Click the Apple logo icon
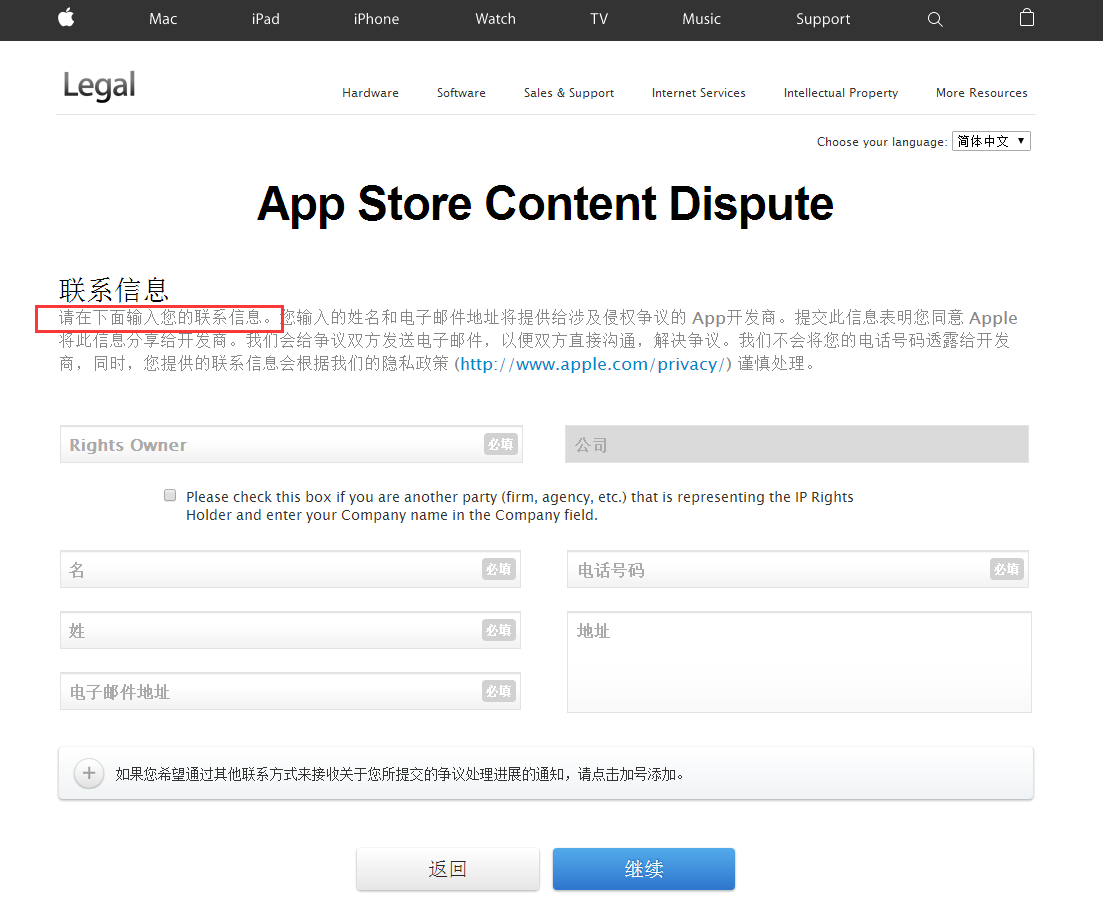Image resolution: width=1103 pixels, height=911 pixels. tap(66, 18)
